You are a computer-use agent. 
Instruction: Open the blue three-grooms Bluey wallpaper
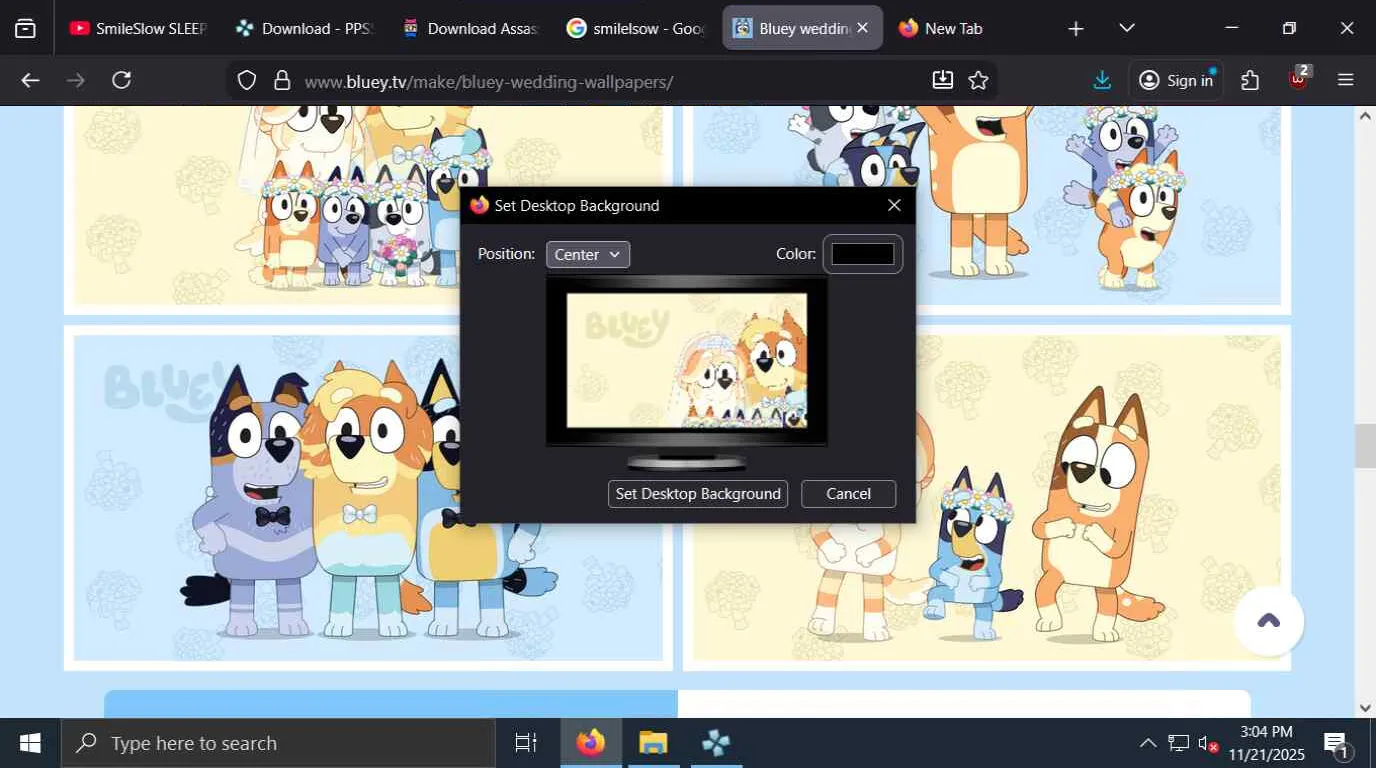tap(367, 497)
